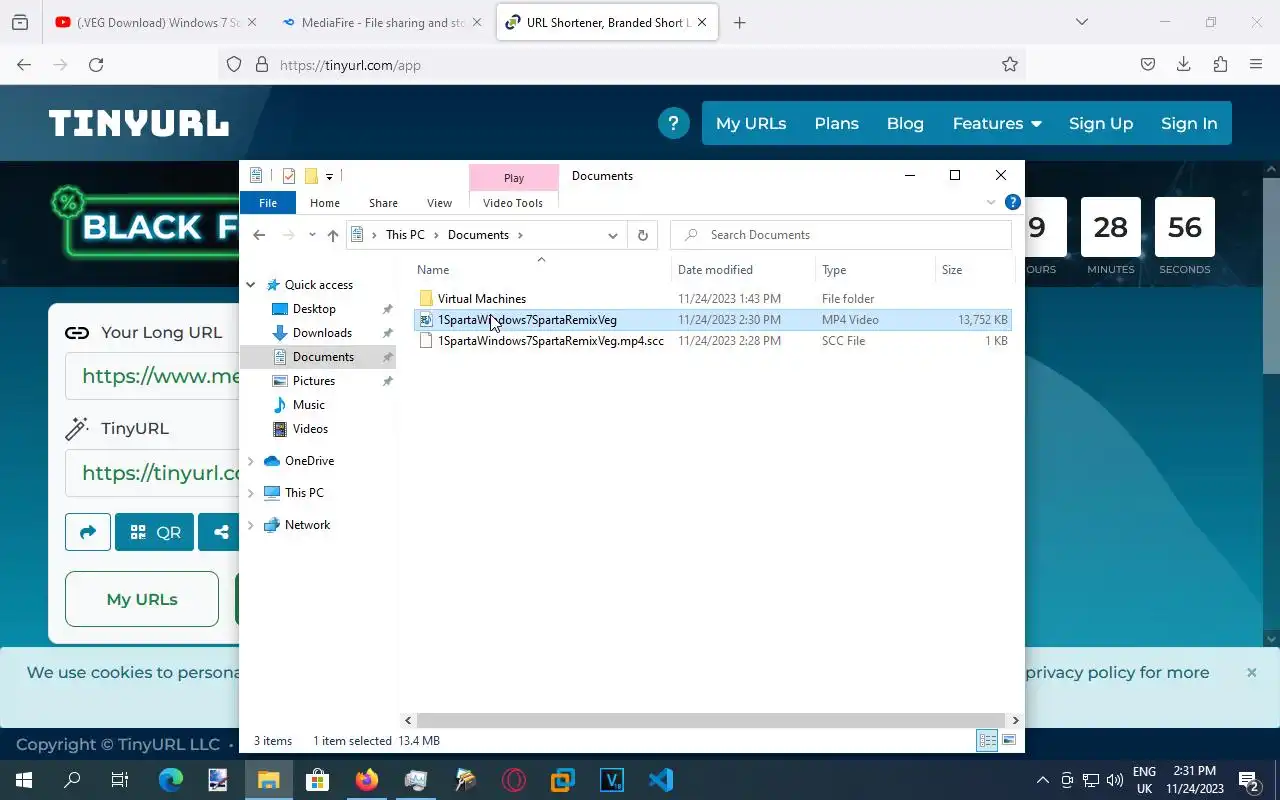Expand the Network tree node
The width and height of the screenshot is (1280, 800).
(251, 525)
